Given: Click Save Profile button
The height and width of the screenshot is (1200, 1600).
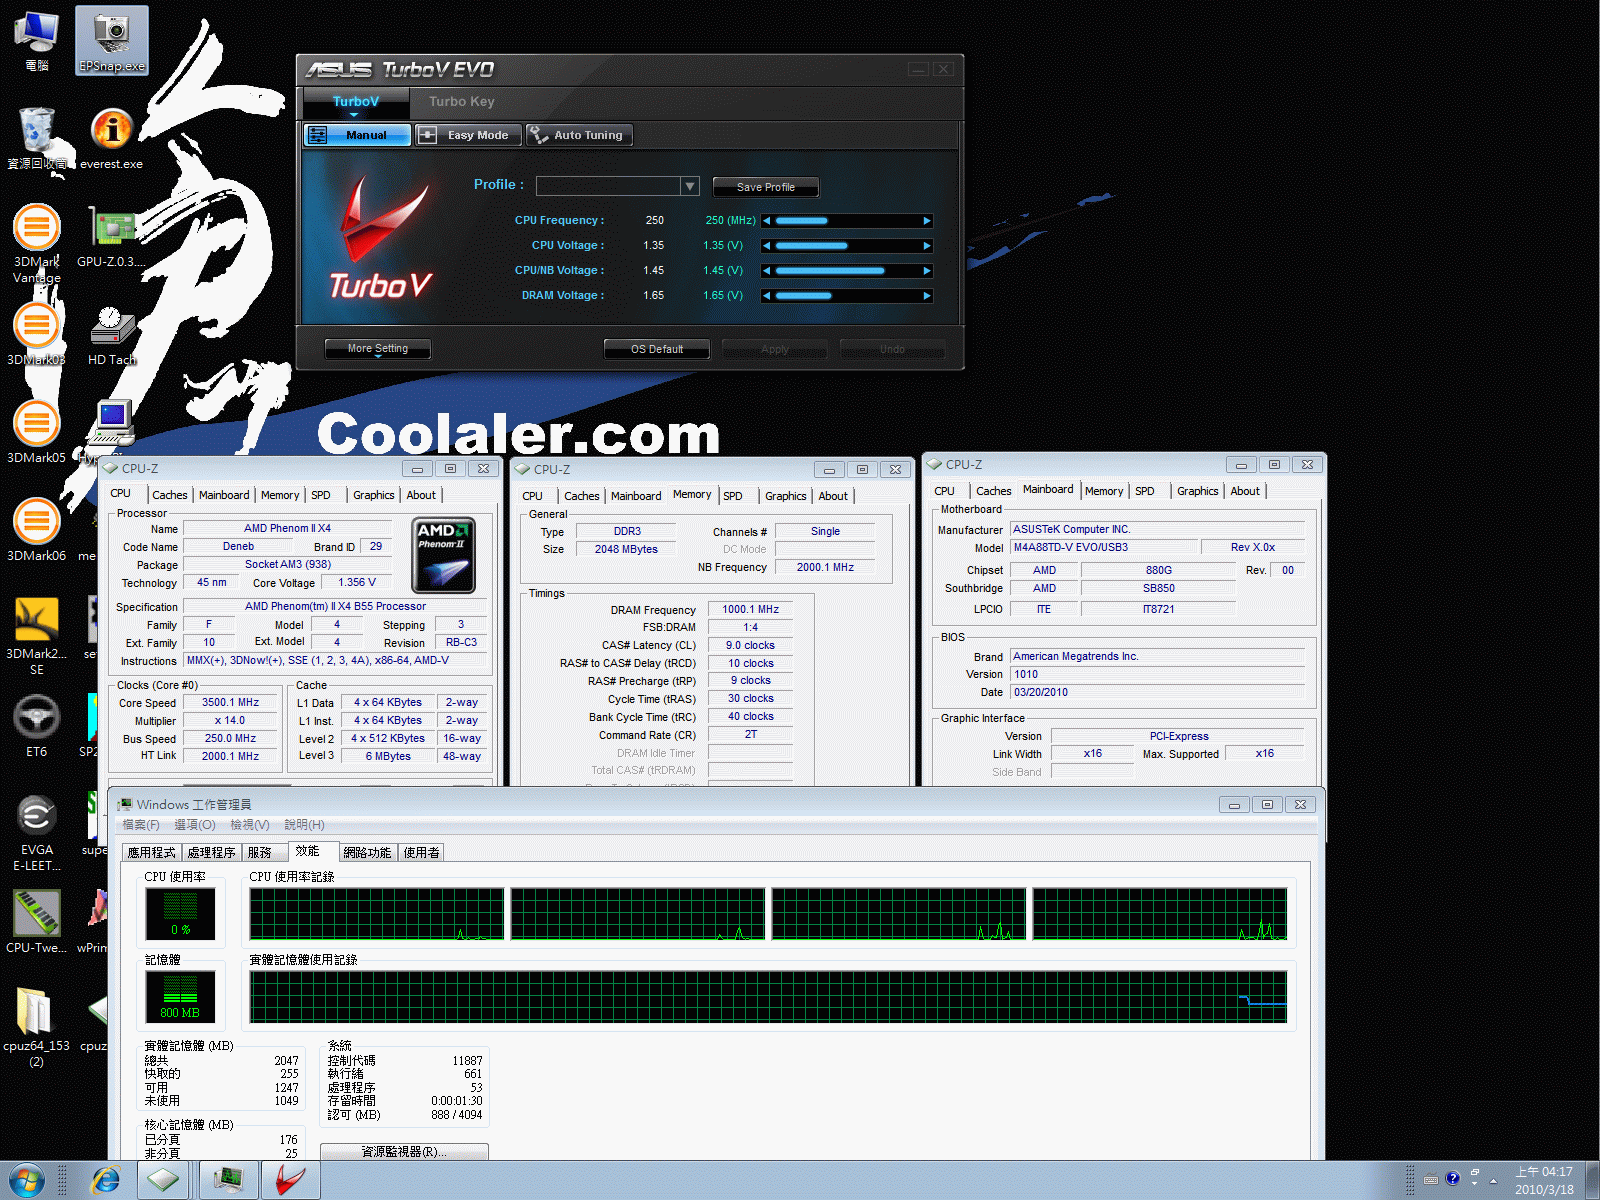Looking at the screenshot, I should click(x=766, y=187).
